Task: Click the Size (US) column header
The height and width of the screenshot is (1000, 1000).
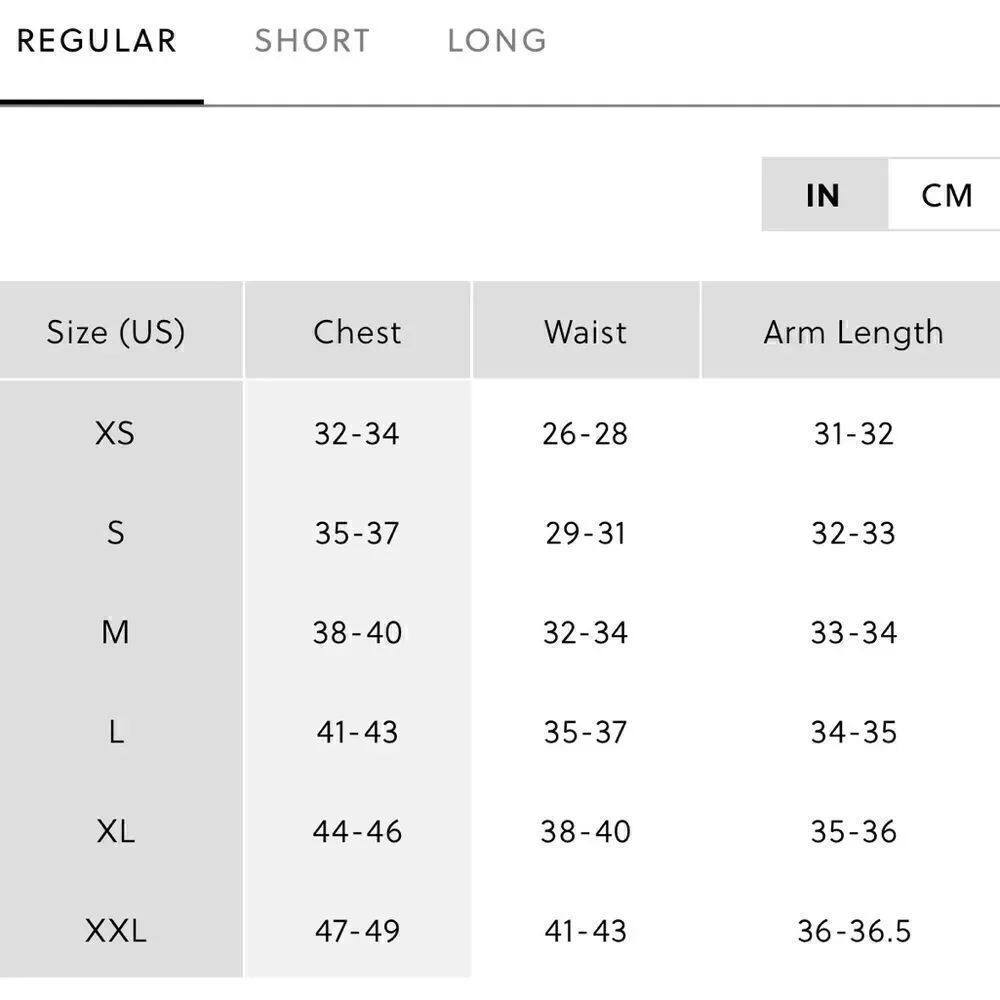Action: coord(116,331)
